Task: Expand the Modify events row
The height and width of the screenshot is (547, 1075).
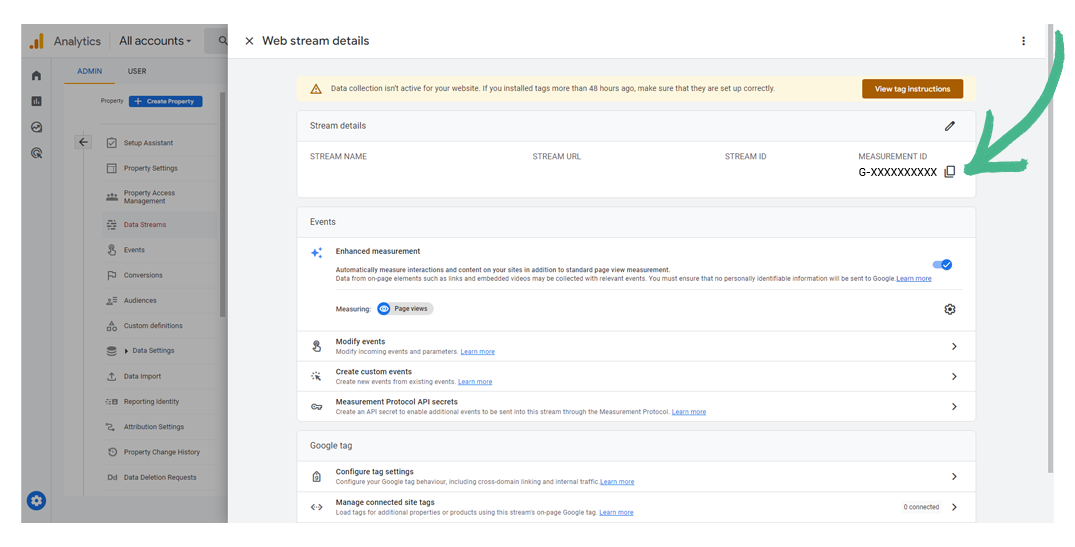Action: 953,346
